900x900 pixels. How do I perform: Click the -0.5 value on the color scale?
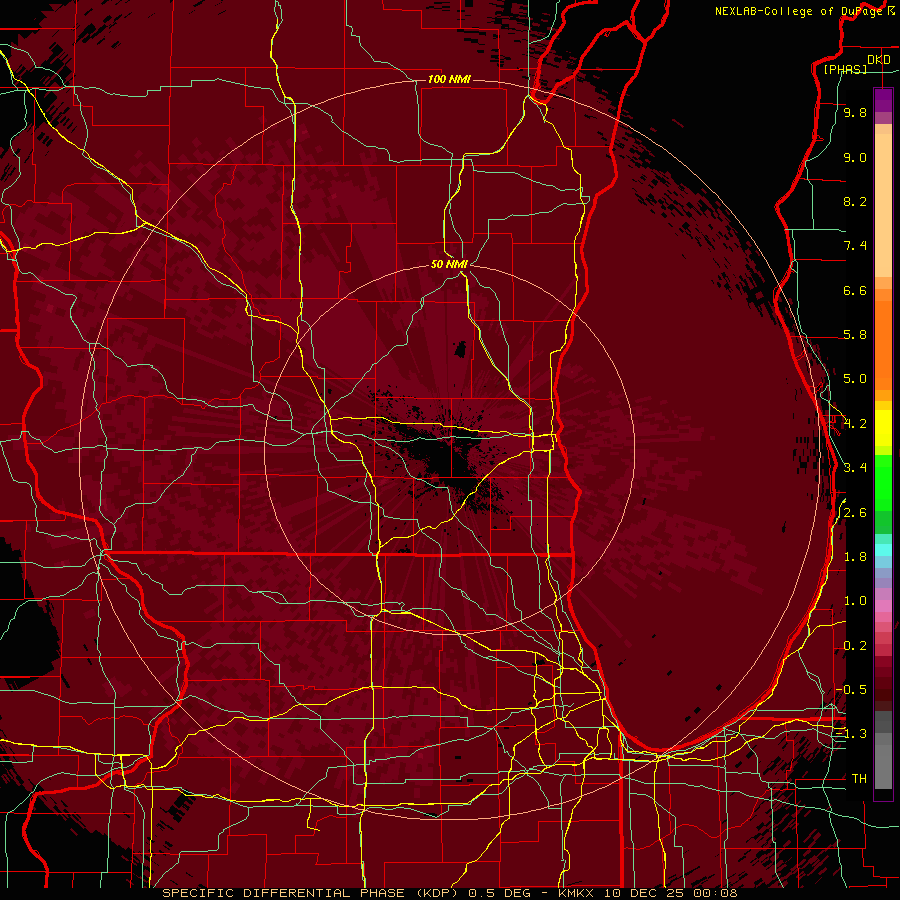[x=852, y=689]
